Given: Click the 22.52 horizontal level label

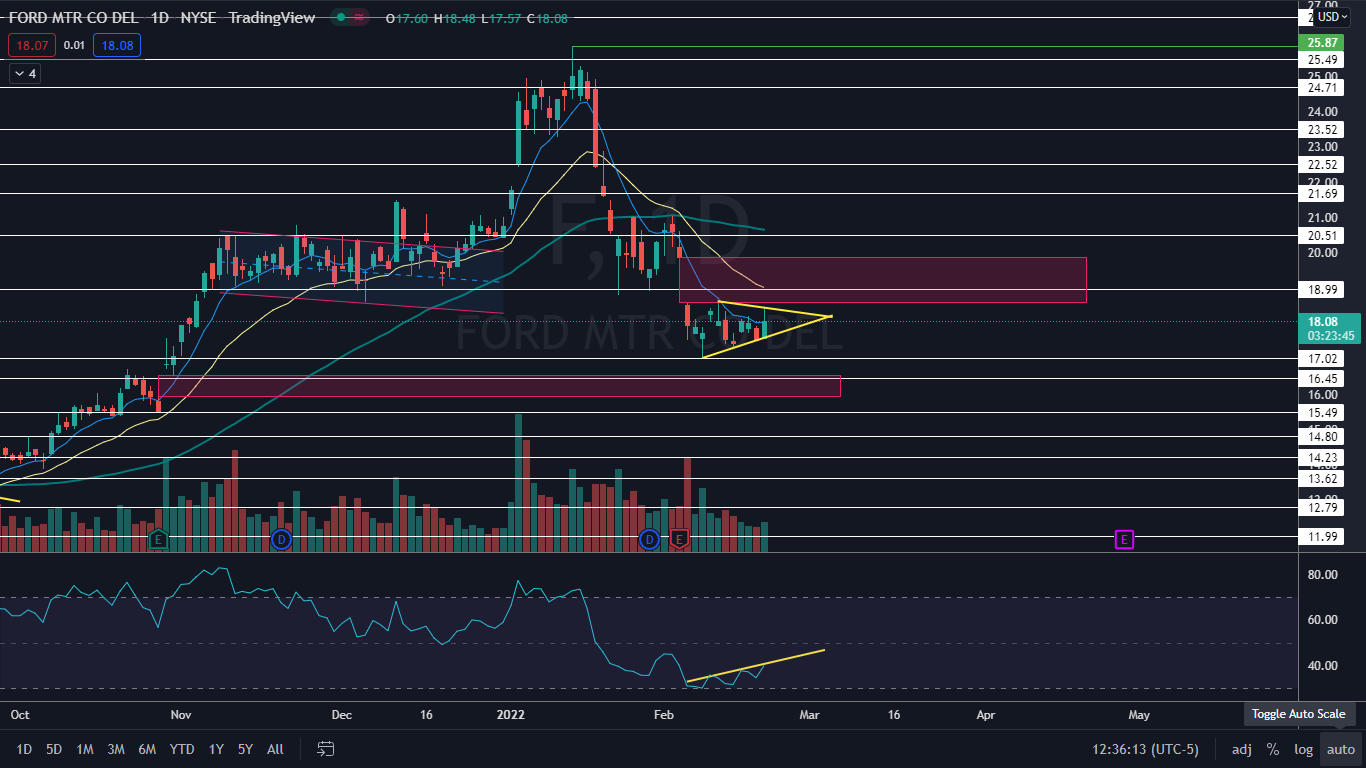Looking at the screenshot, I should pyautogui.click(x=1322, y=165).
